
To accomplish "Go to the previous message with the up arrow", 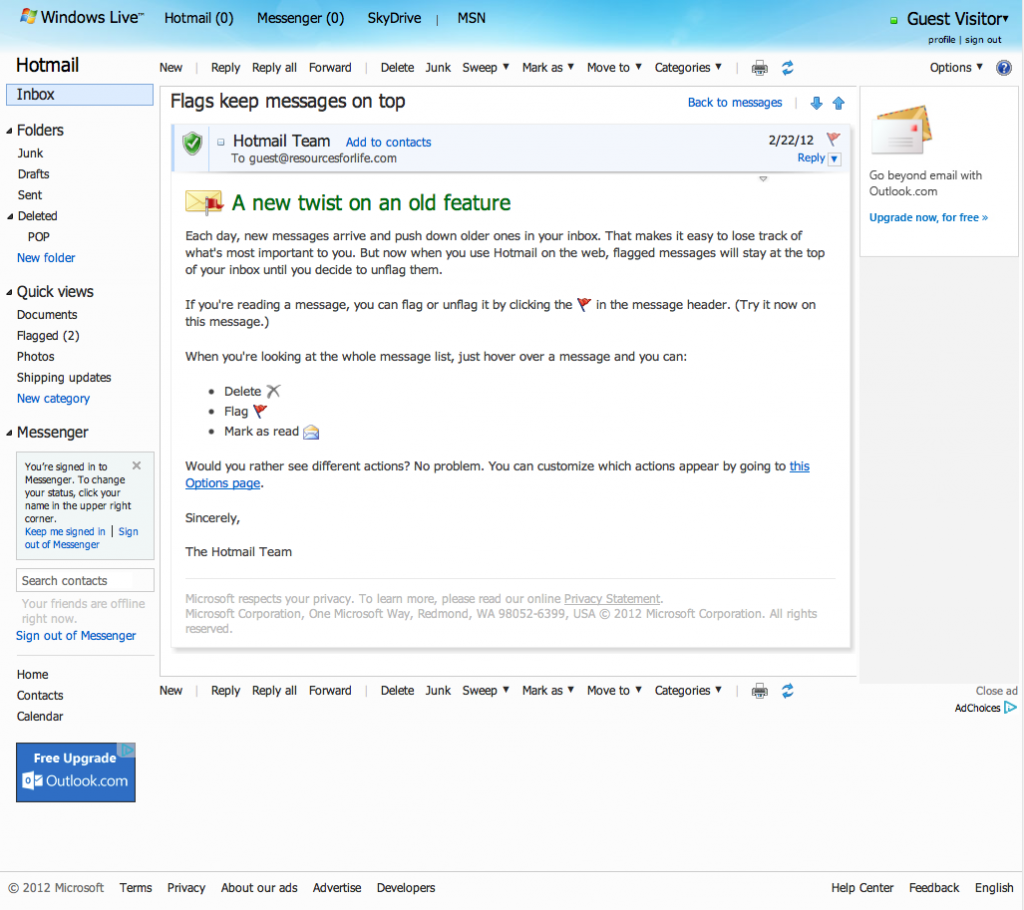I will (x=838, y=102).
